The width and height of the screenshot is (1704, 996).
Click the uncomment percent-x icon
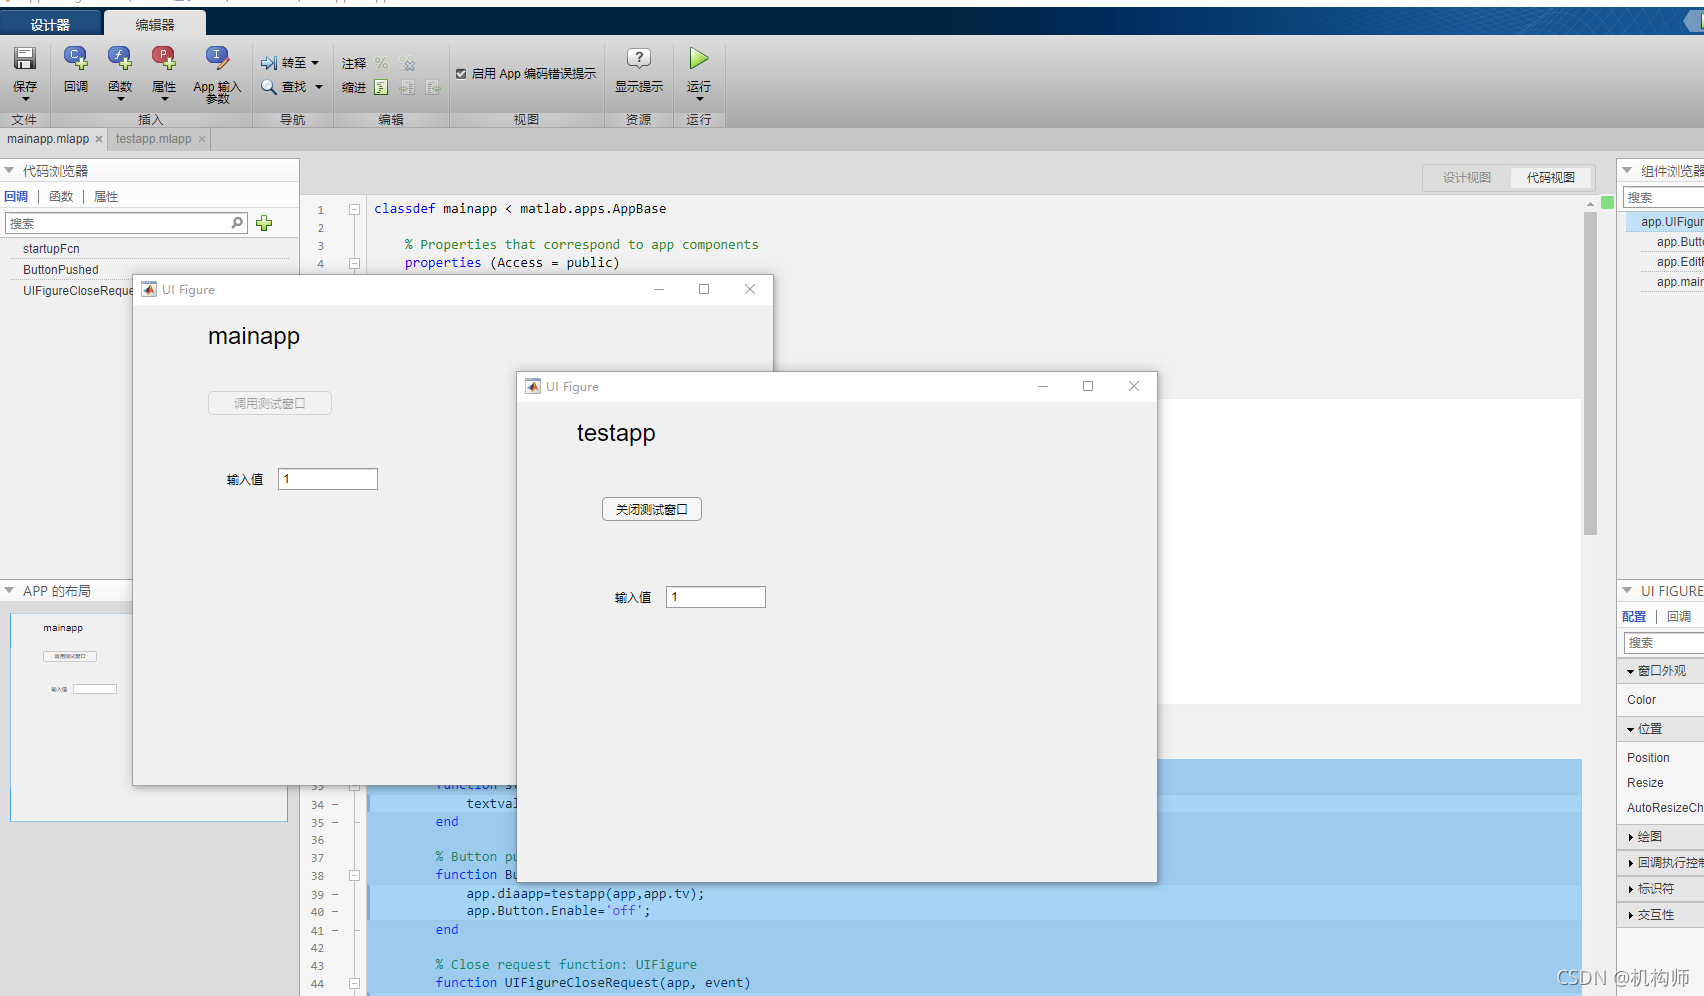407,63
